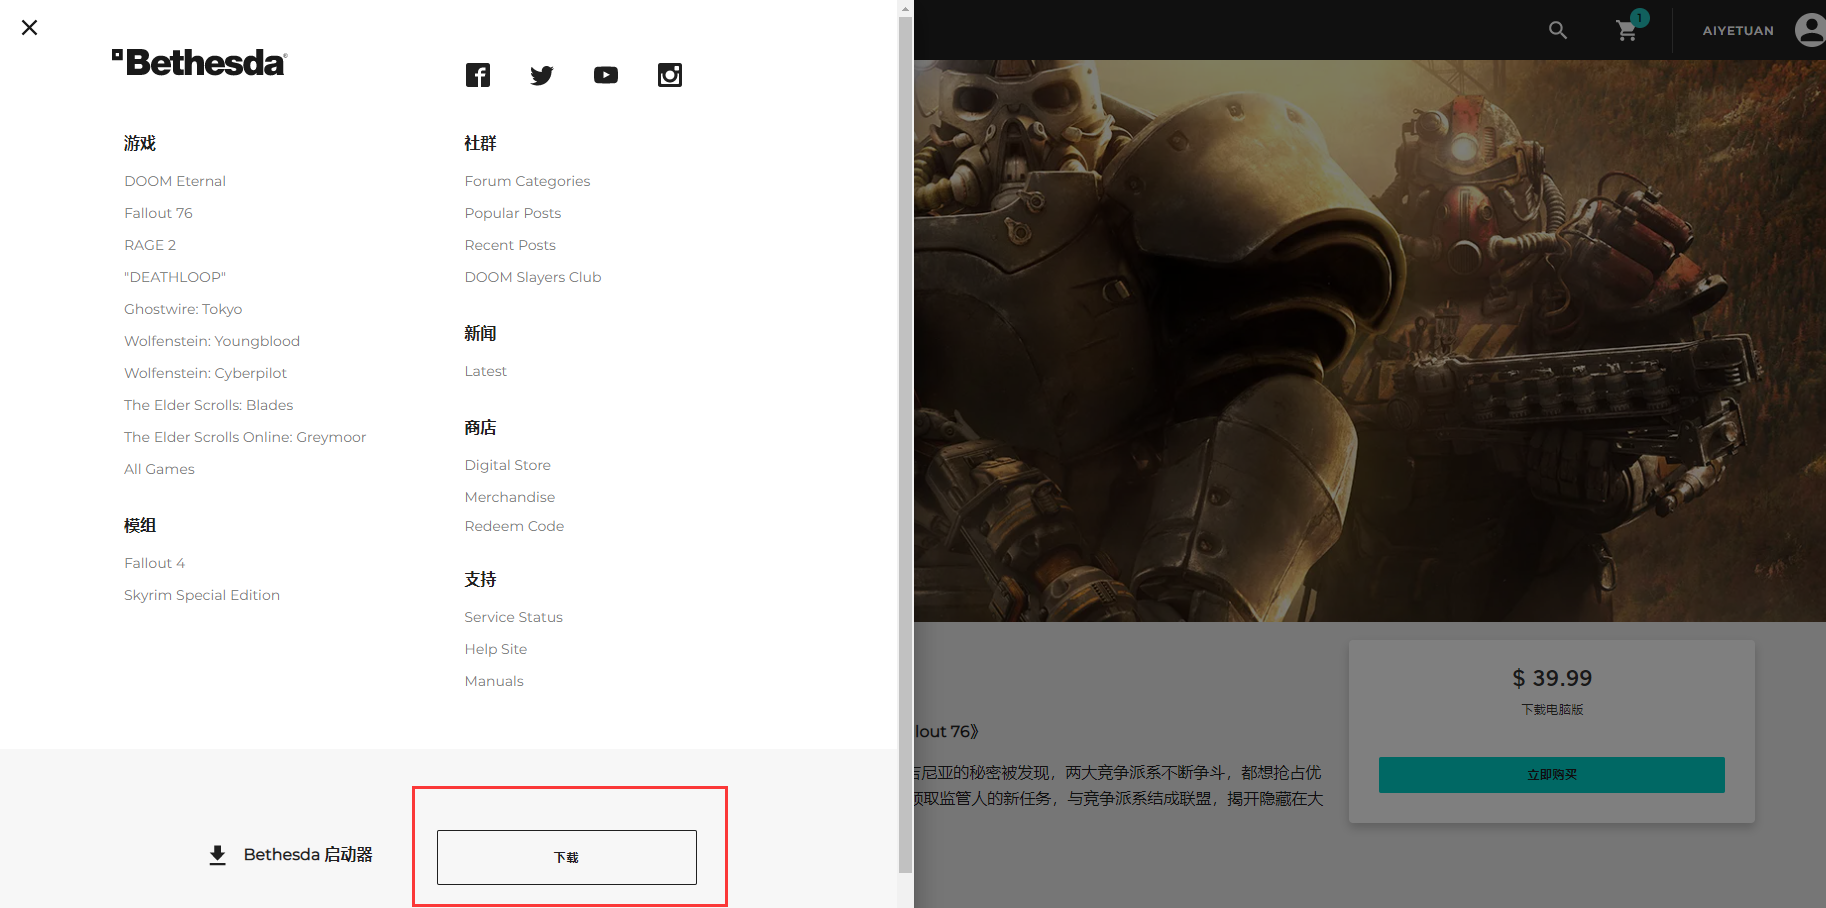Open Fallout 4 mods link
This screenshot has height=908, width=1826.
coord(154,563)
